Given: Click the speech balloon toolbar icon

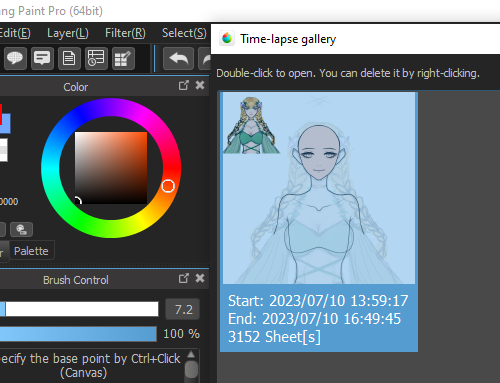Looking at the screenshot, I should click(15, 59).
